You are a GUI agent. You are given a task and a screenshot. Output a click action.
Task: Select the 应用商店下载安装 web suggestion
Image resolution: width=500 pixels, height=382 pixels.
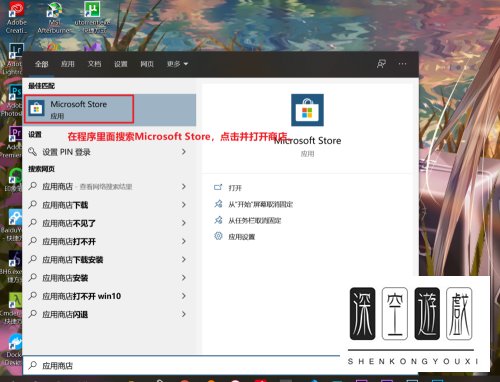[109, 259]
